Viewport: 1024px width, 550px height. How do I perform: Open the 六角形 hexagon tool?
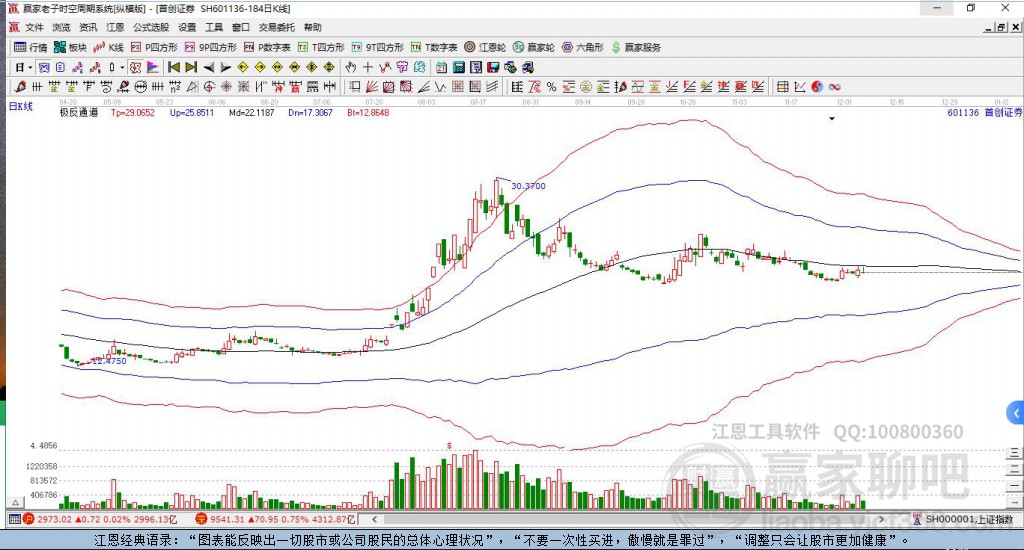point(583,47)
